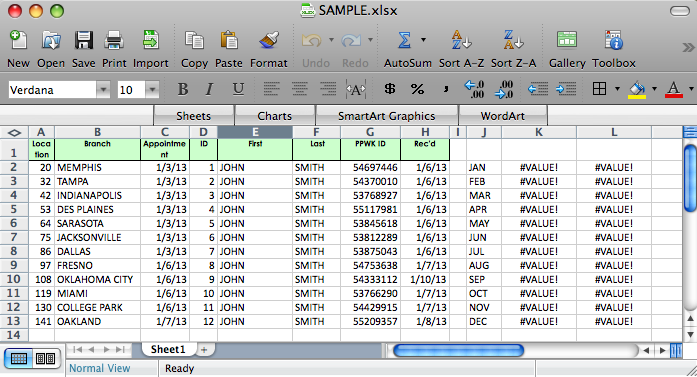Toggle Italic formatting
Viewport: 697px width, 377px height.
click(209, 89)
